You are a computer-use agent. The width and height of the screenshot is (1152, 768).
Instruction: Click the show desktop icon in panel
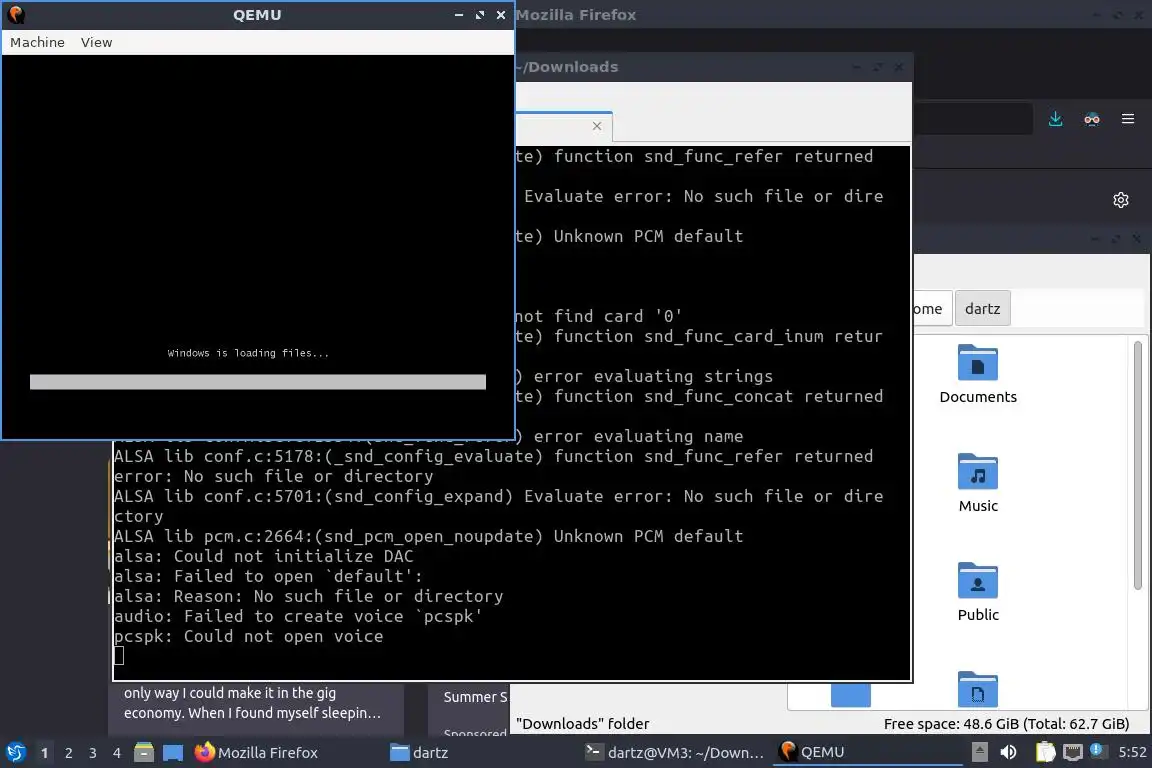click(173, 752)
